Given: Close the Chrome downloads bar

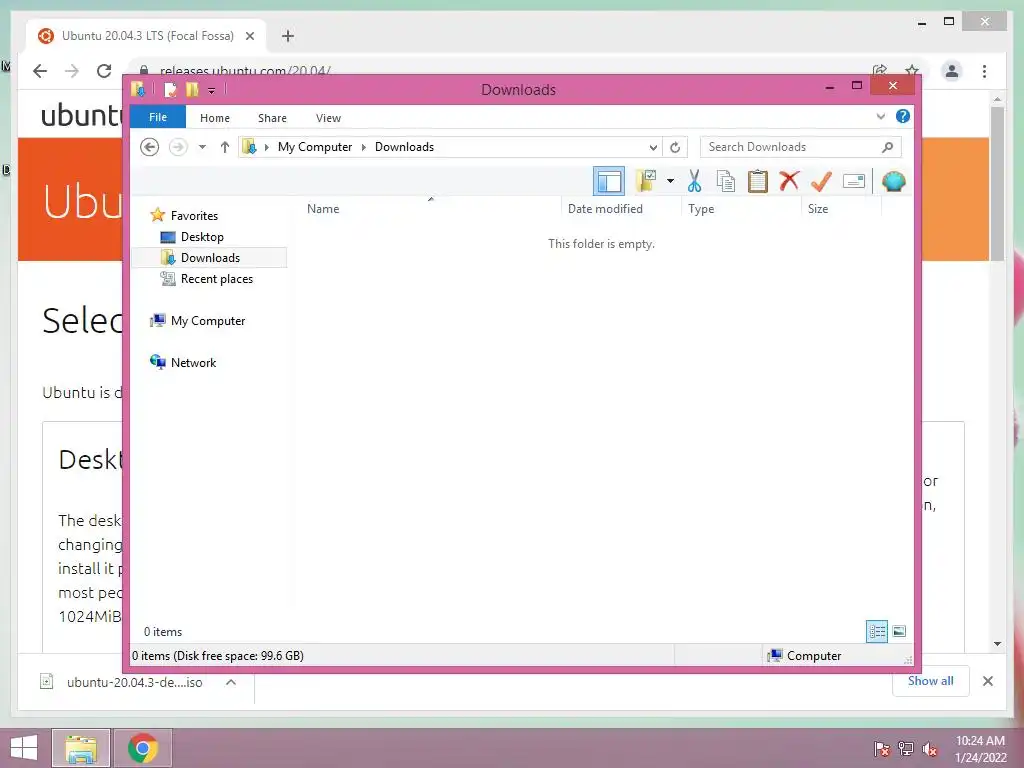Looking at the screenshot, I should click(987, 681).
